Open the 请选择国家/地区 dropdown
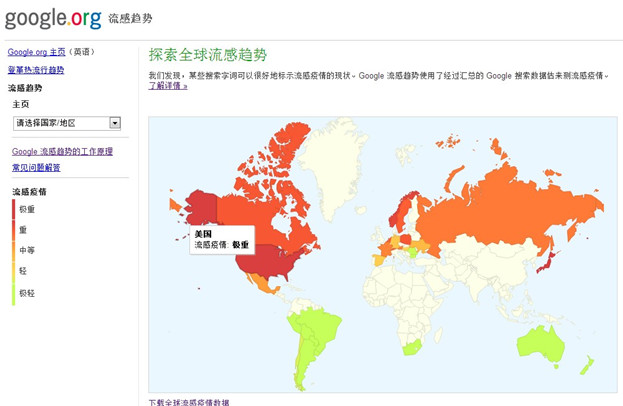The width and height of the screenshot is (623, 406). (x=67, y=123)
